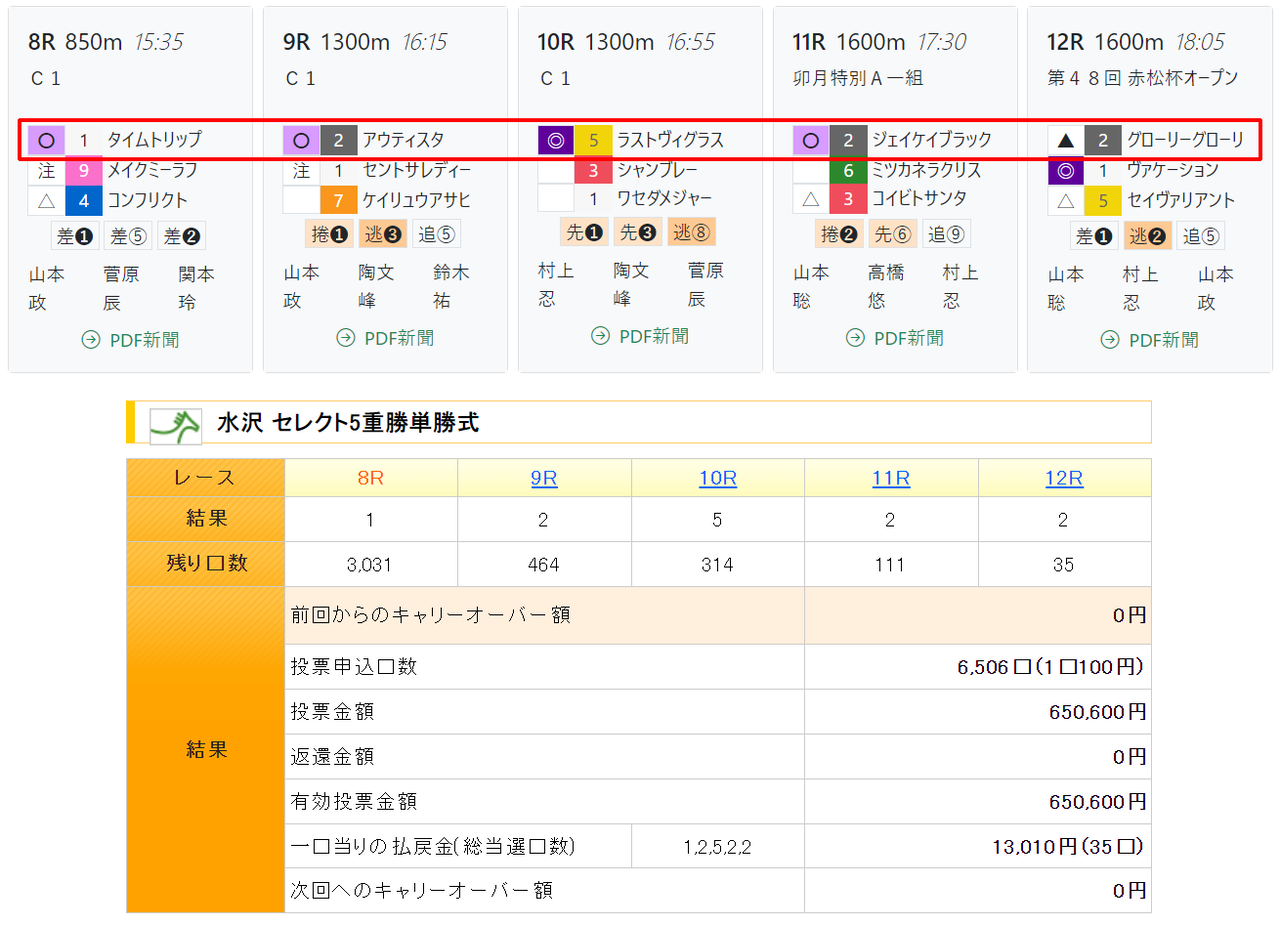Click the orange 8R header in the results table
This screenshot has width=1280, height=925.
(x=371, y=478)
